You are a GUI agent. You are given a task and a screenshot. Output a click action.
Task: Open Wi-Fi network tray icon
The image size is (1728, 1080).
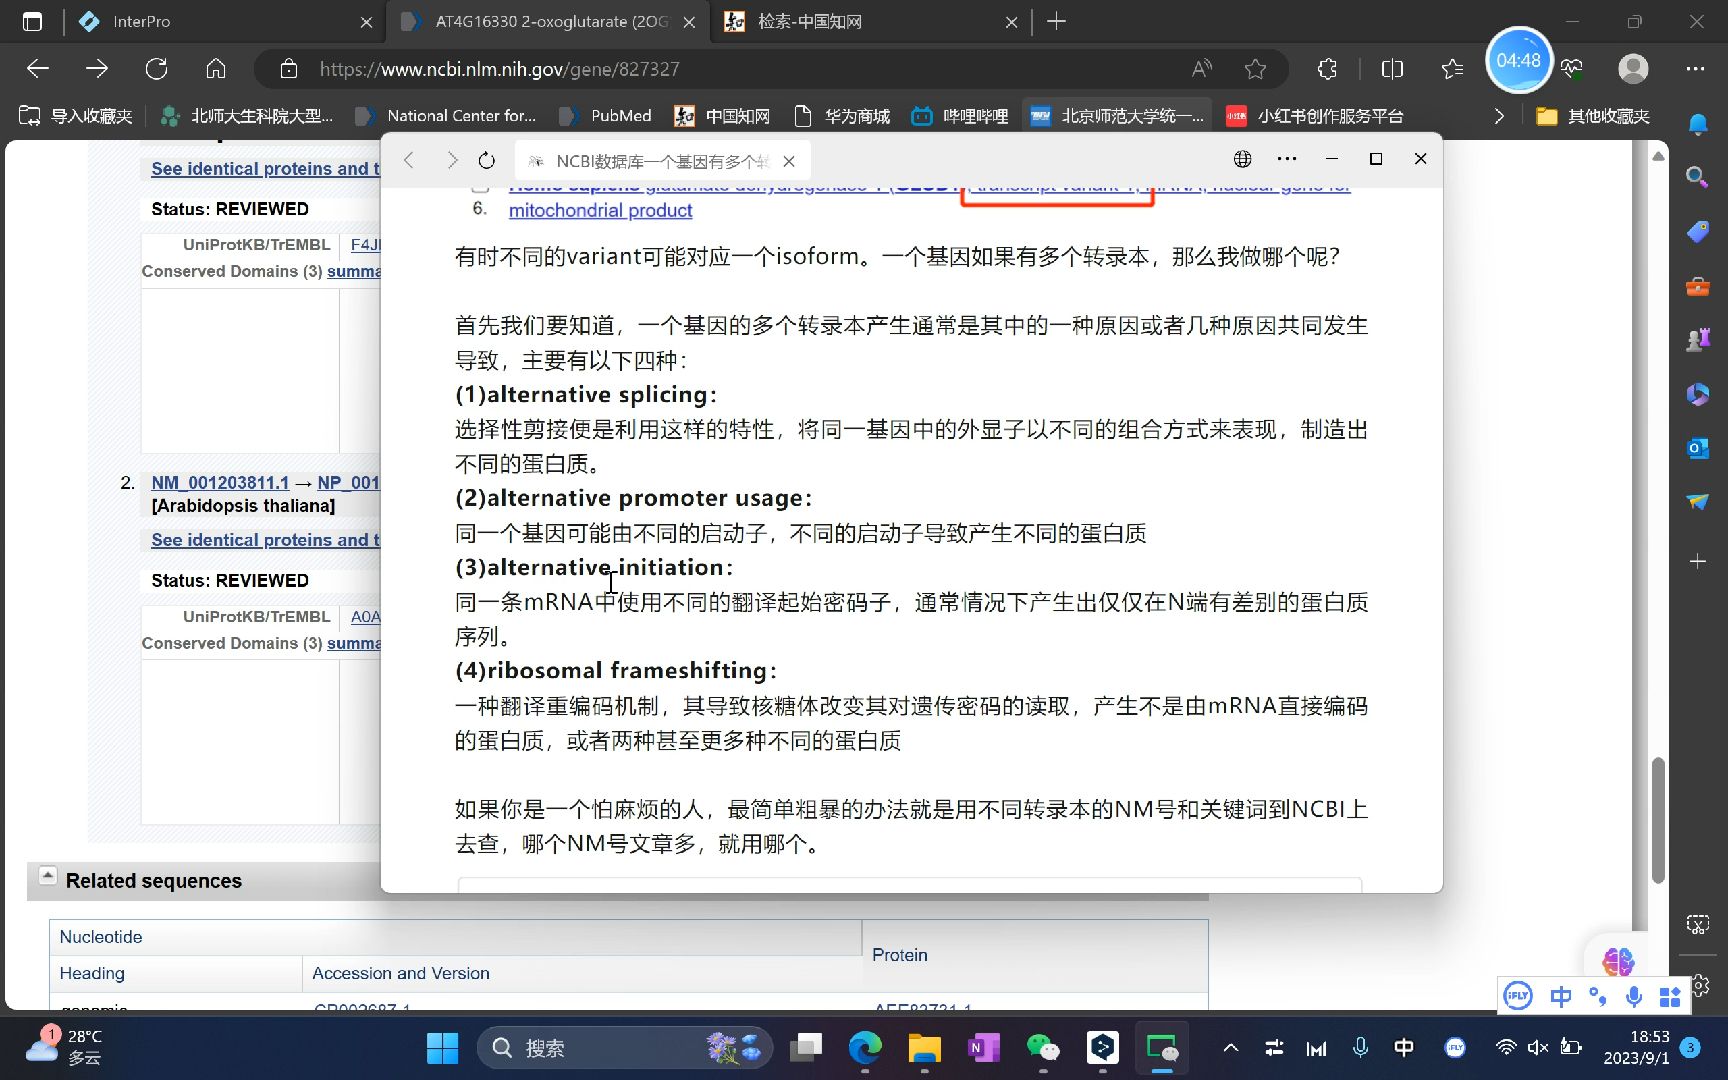tap(1505, 1047)
